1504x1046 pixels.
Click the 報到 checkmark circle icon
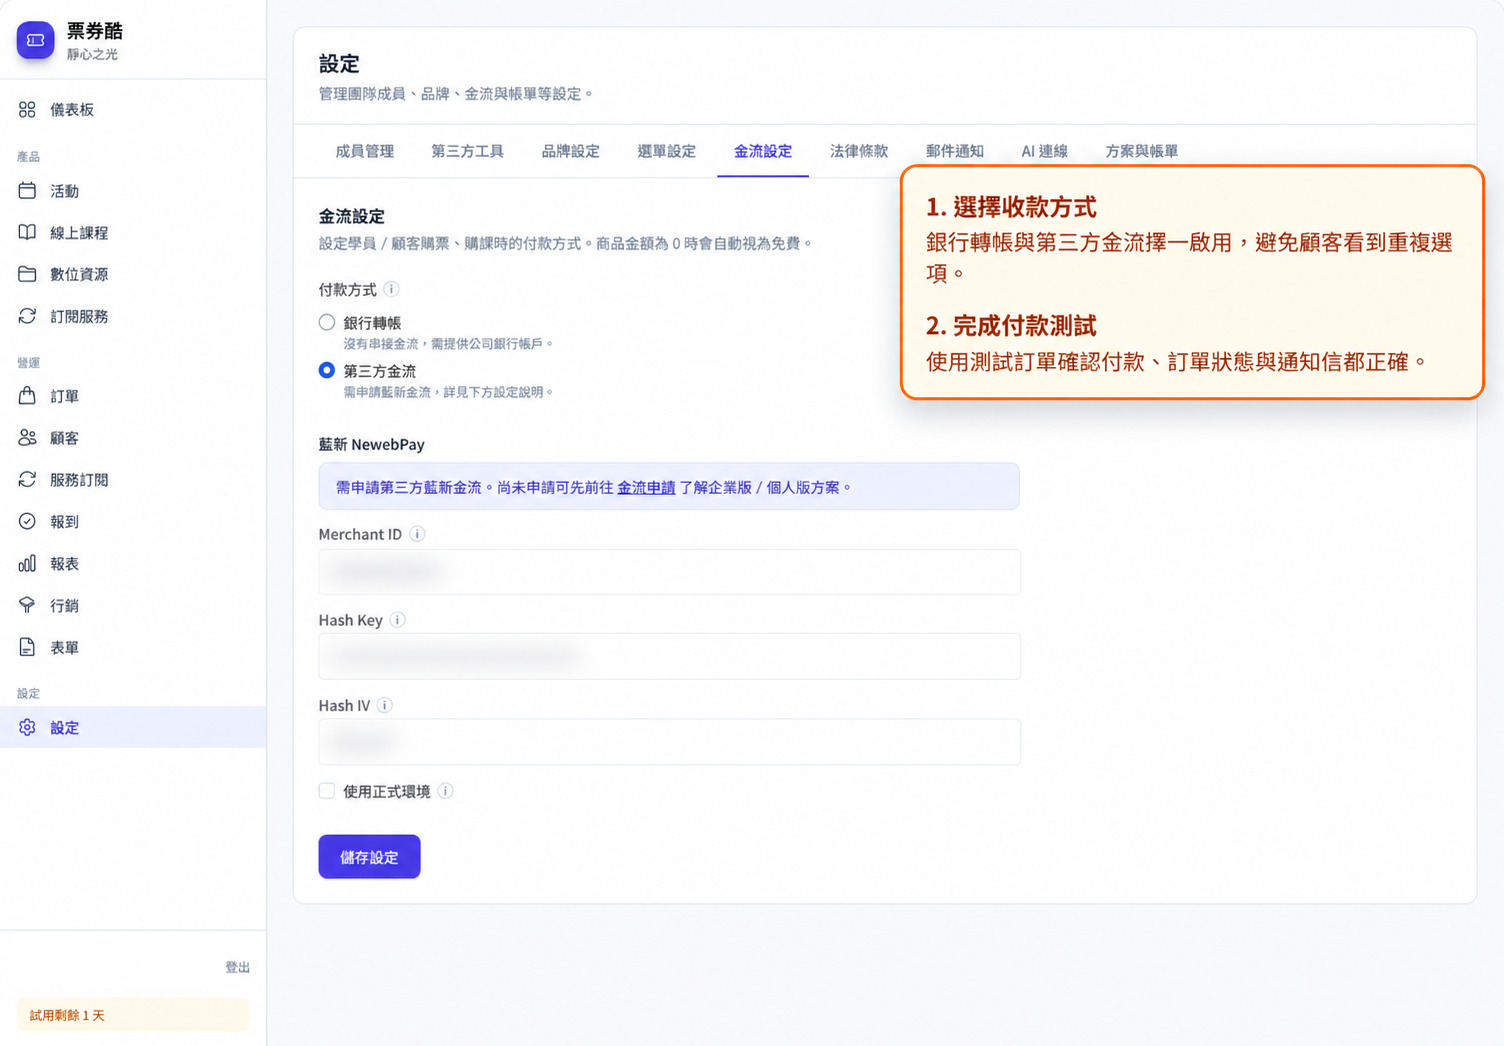[x=27, y=521]
